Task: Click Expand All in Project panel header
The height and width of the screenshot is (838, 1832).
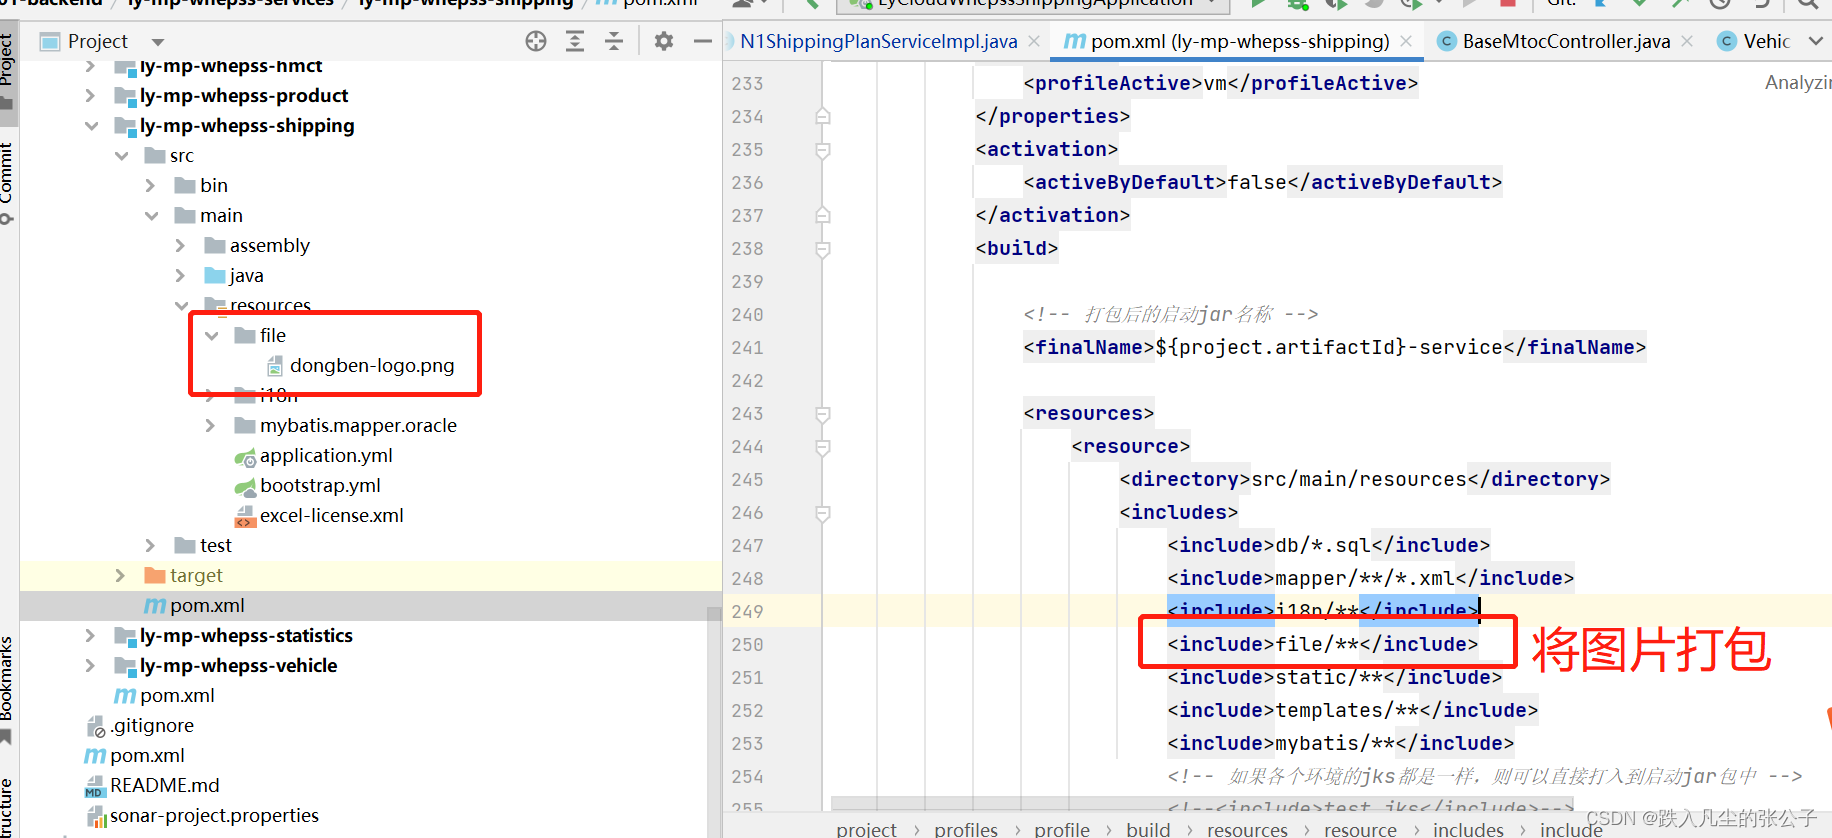Action: tap(575, 41)
